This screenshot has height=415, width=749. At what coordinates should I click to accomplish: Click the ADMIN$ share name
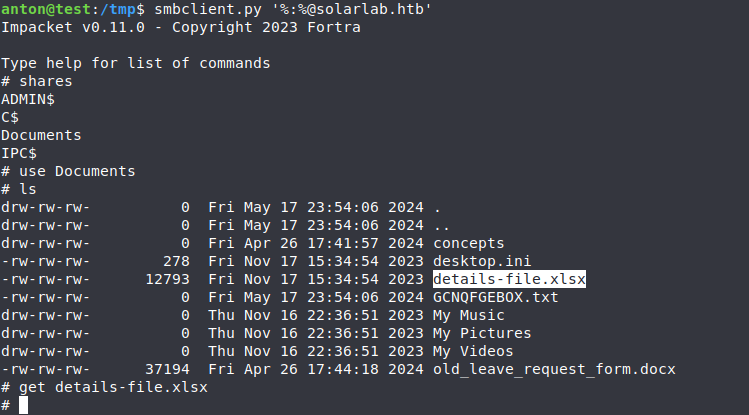pos(28,99)
